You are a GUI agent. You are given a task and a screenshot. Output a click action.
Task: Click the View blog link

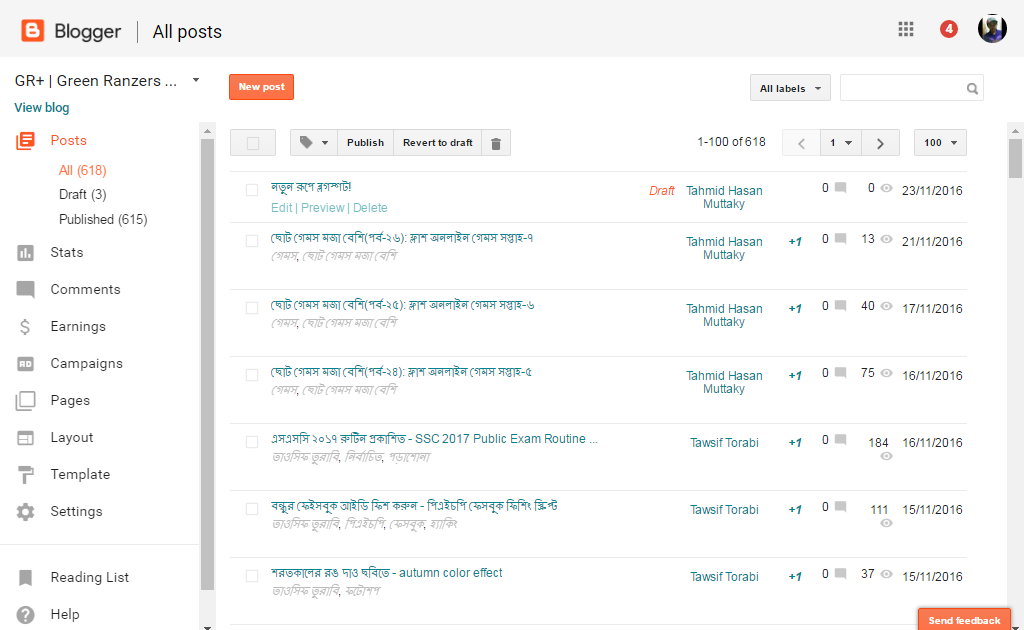42,108
